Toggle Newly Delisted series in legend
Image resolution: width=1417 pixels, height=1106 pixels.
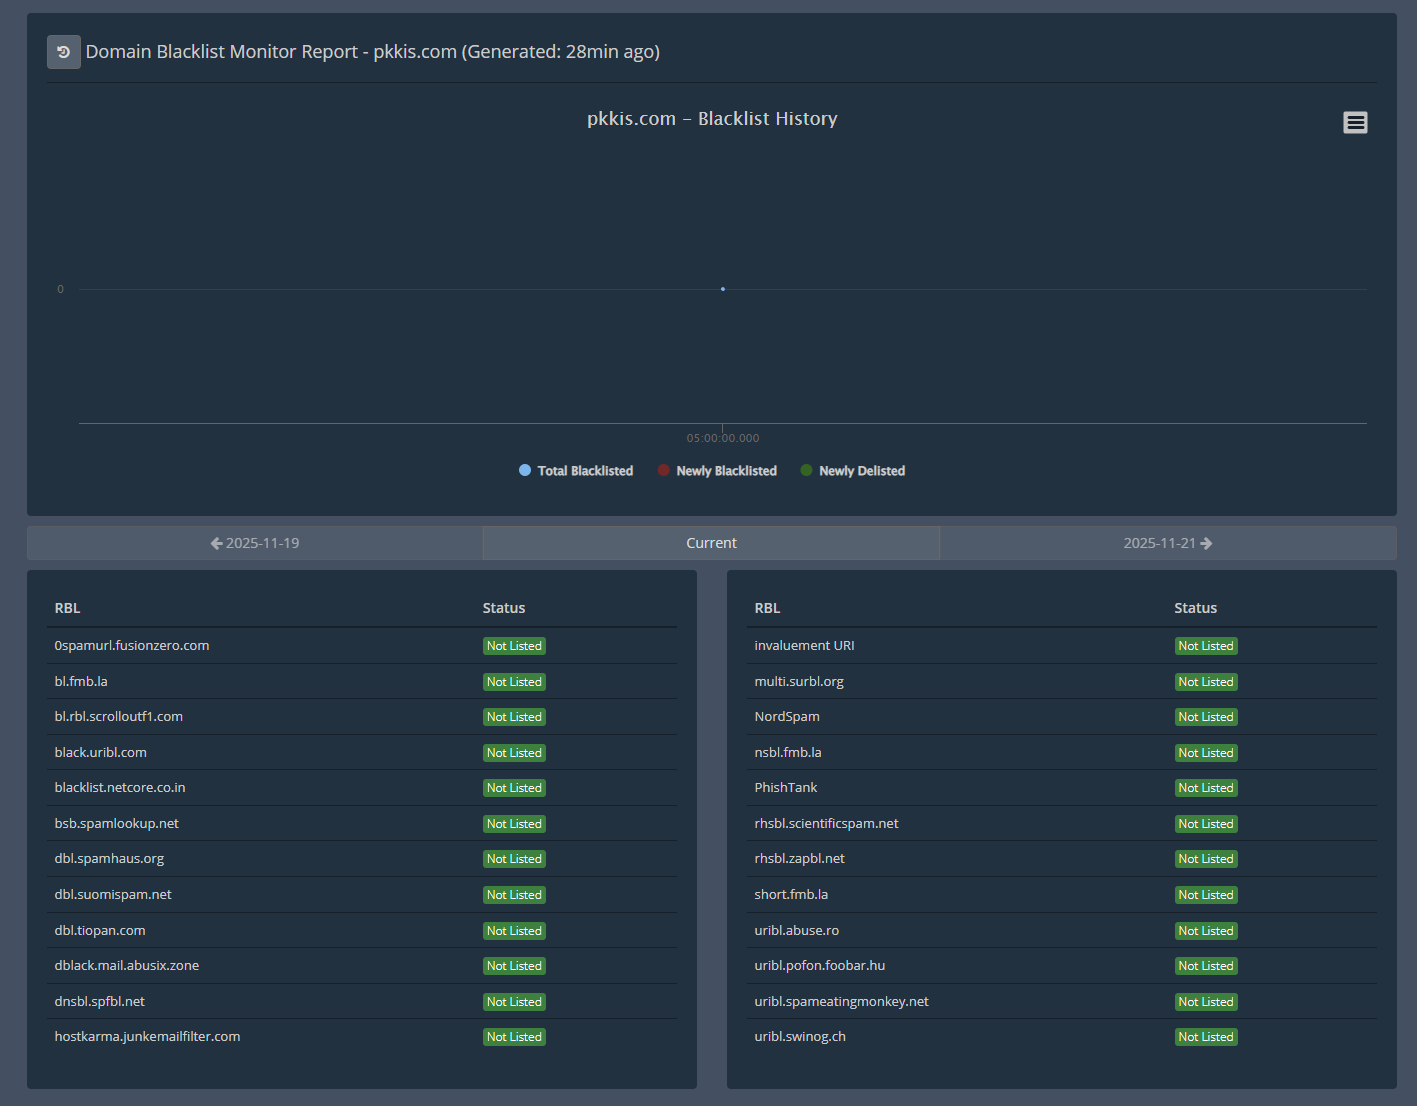click(x=861, y=471)
